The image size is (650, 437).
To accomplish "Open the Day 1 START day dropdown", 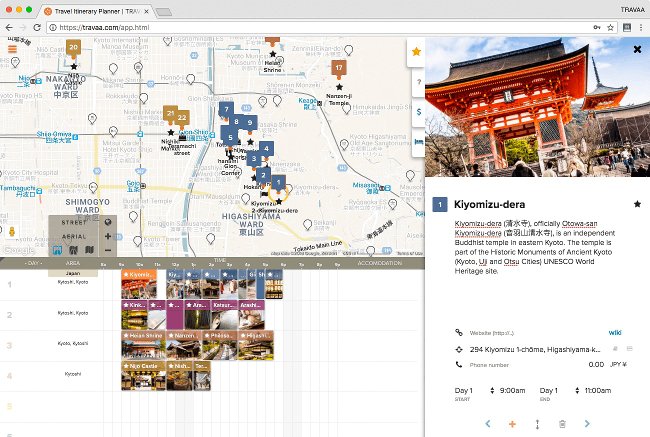I will pyautogui.click(x=475, y=391).
